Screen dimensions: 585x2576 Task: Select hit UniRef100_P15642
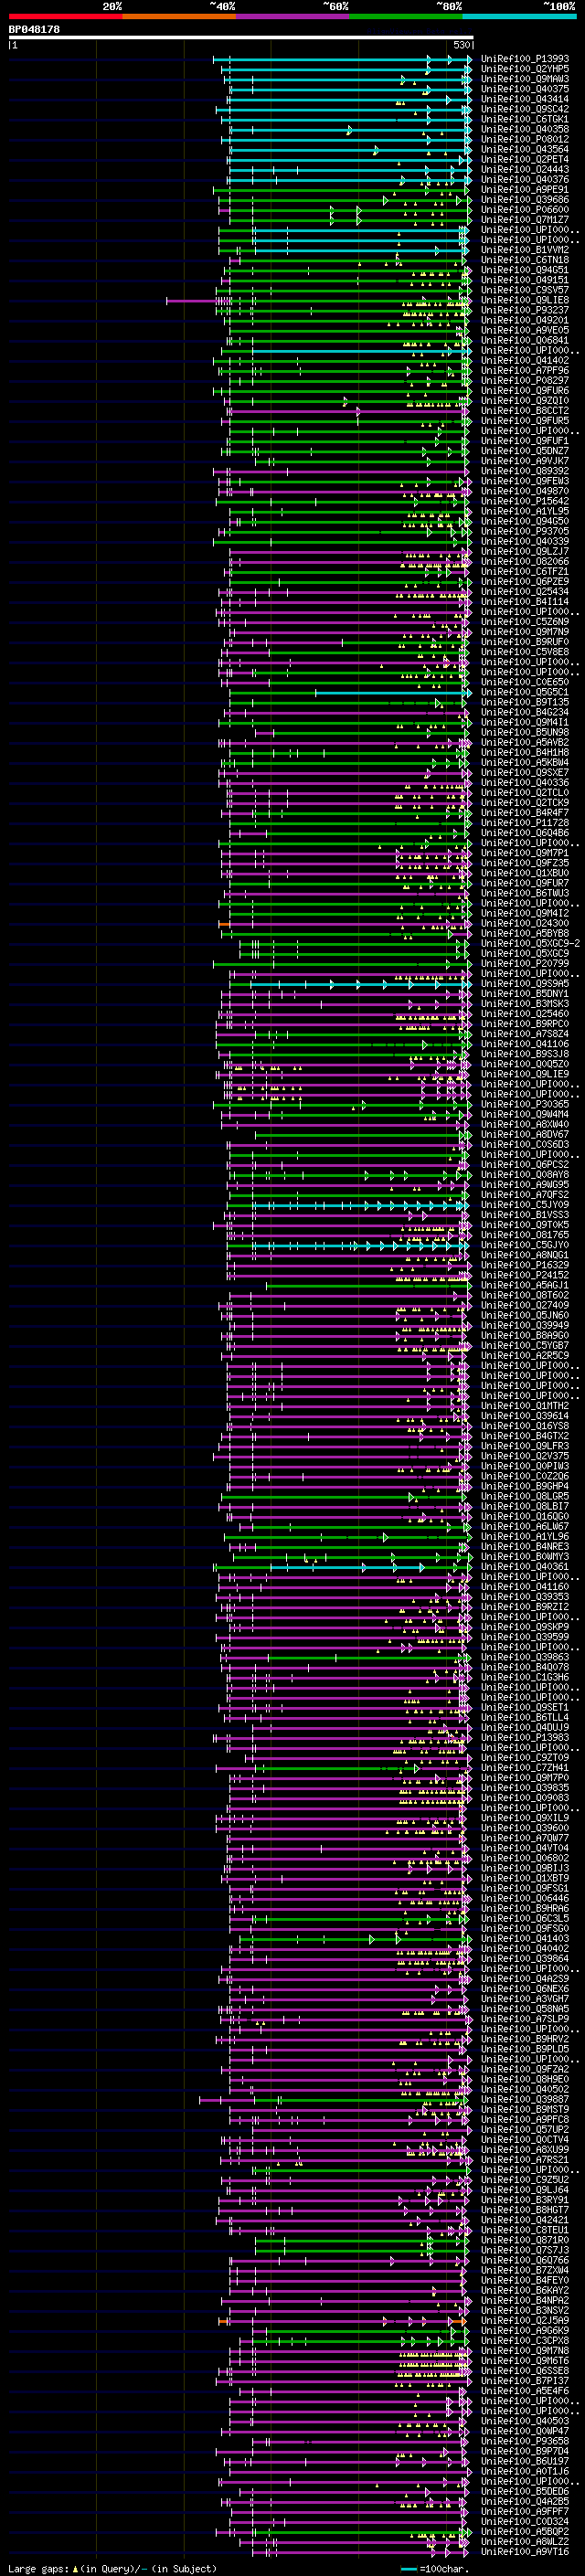(x=524, y=501)
